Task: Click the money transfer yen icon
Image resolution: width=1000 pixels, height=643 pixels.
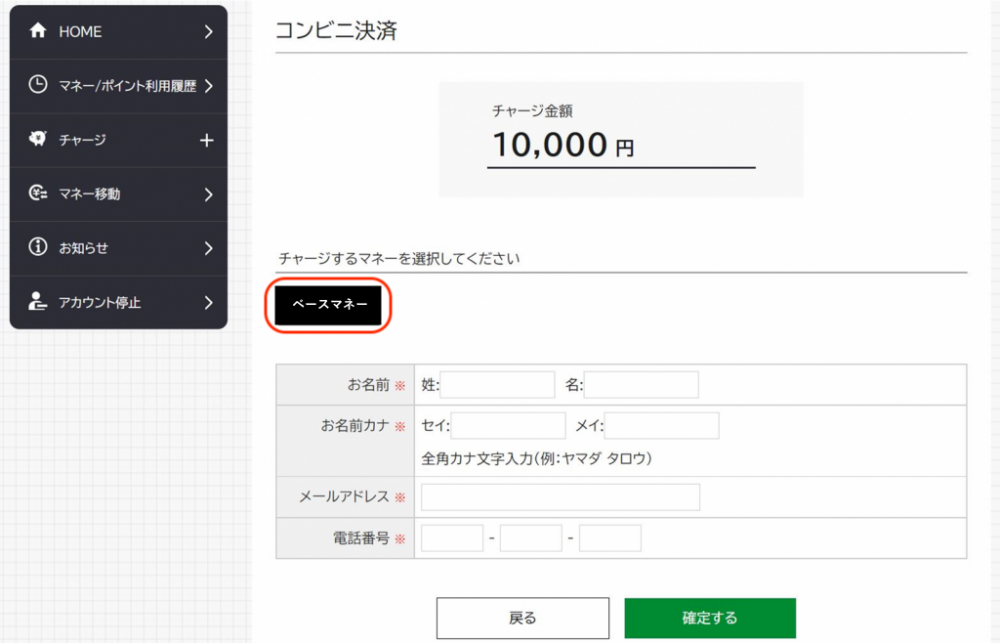Action: pyautogui.click(x=38, y=194)
